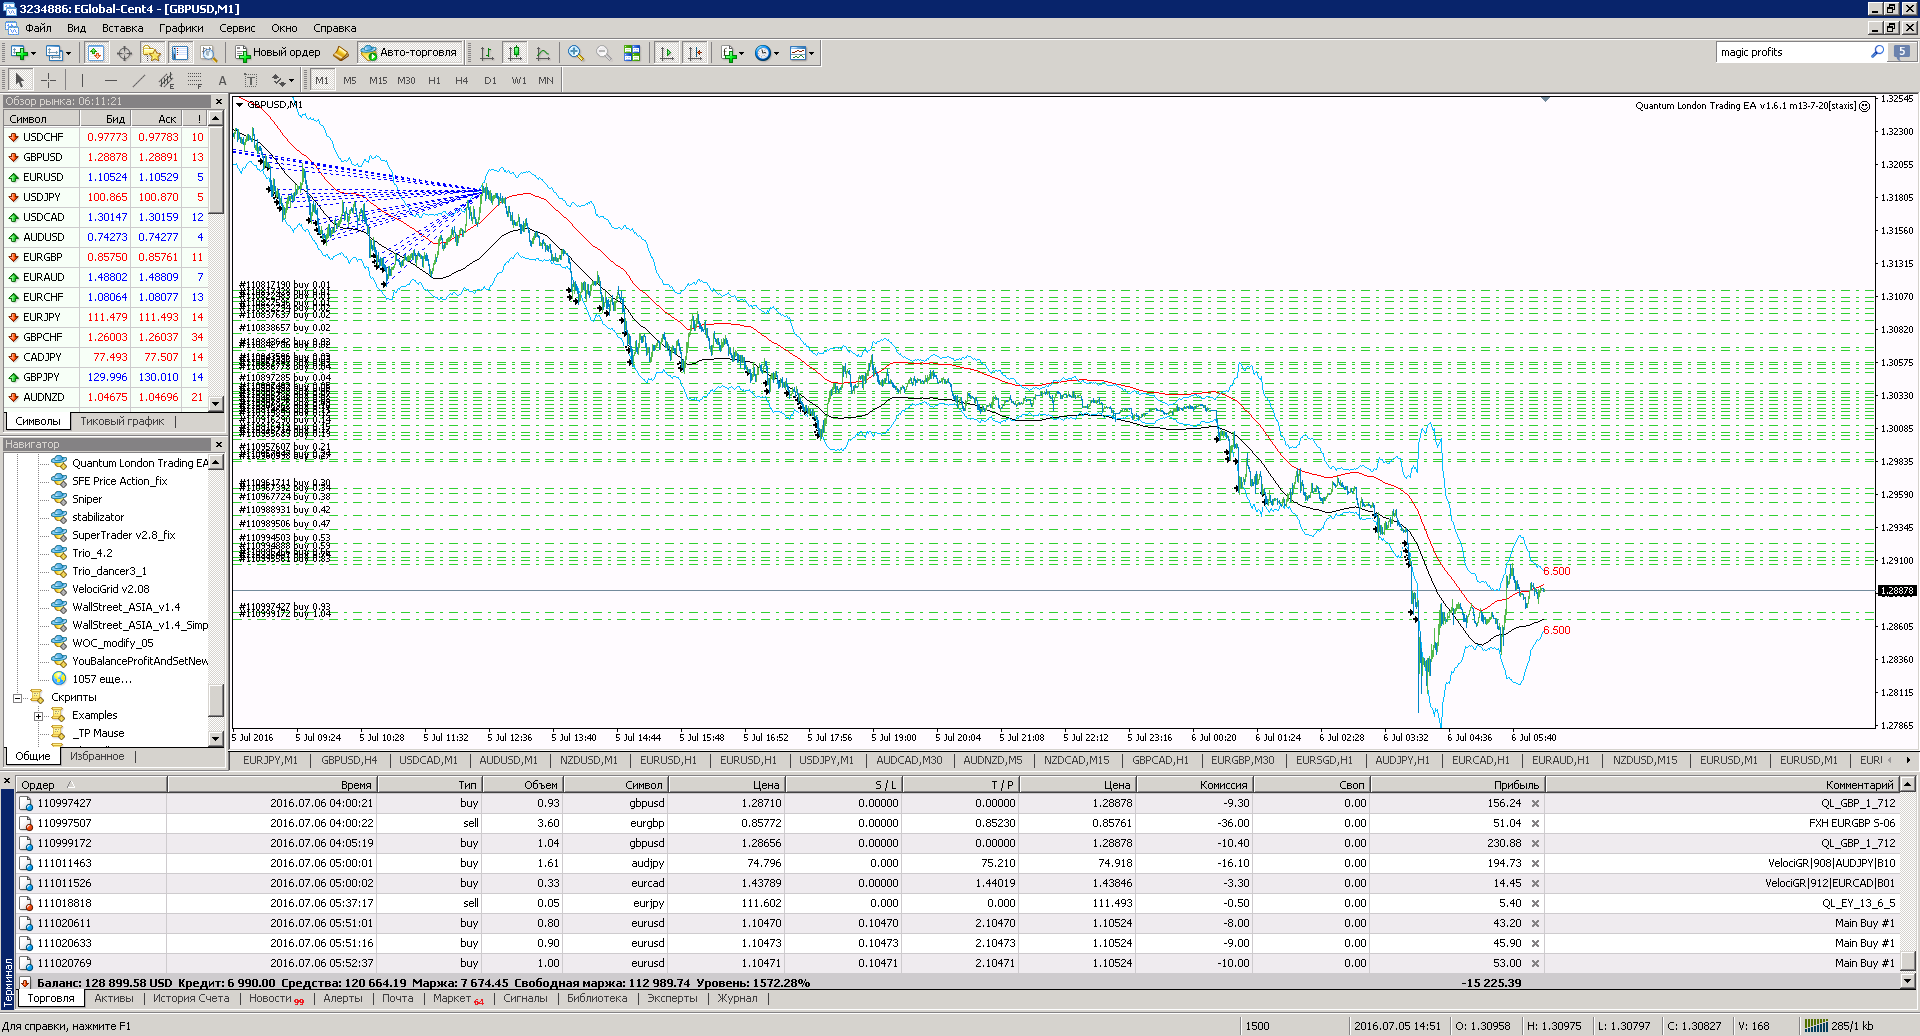This screenshot has width=1920, height=1036.
Task: Select the crosshair tool
Action: (x=48, y=80)
